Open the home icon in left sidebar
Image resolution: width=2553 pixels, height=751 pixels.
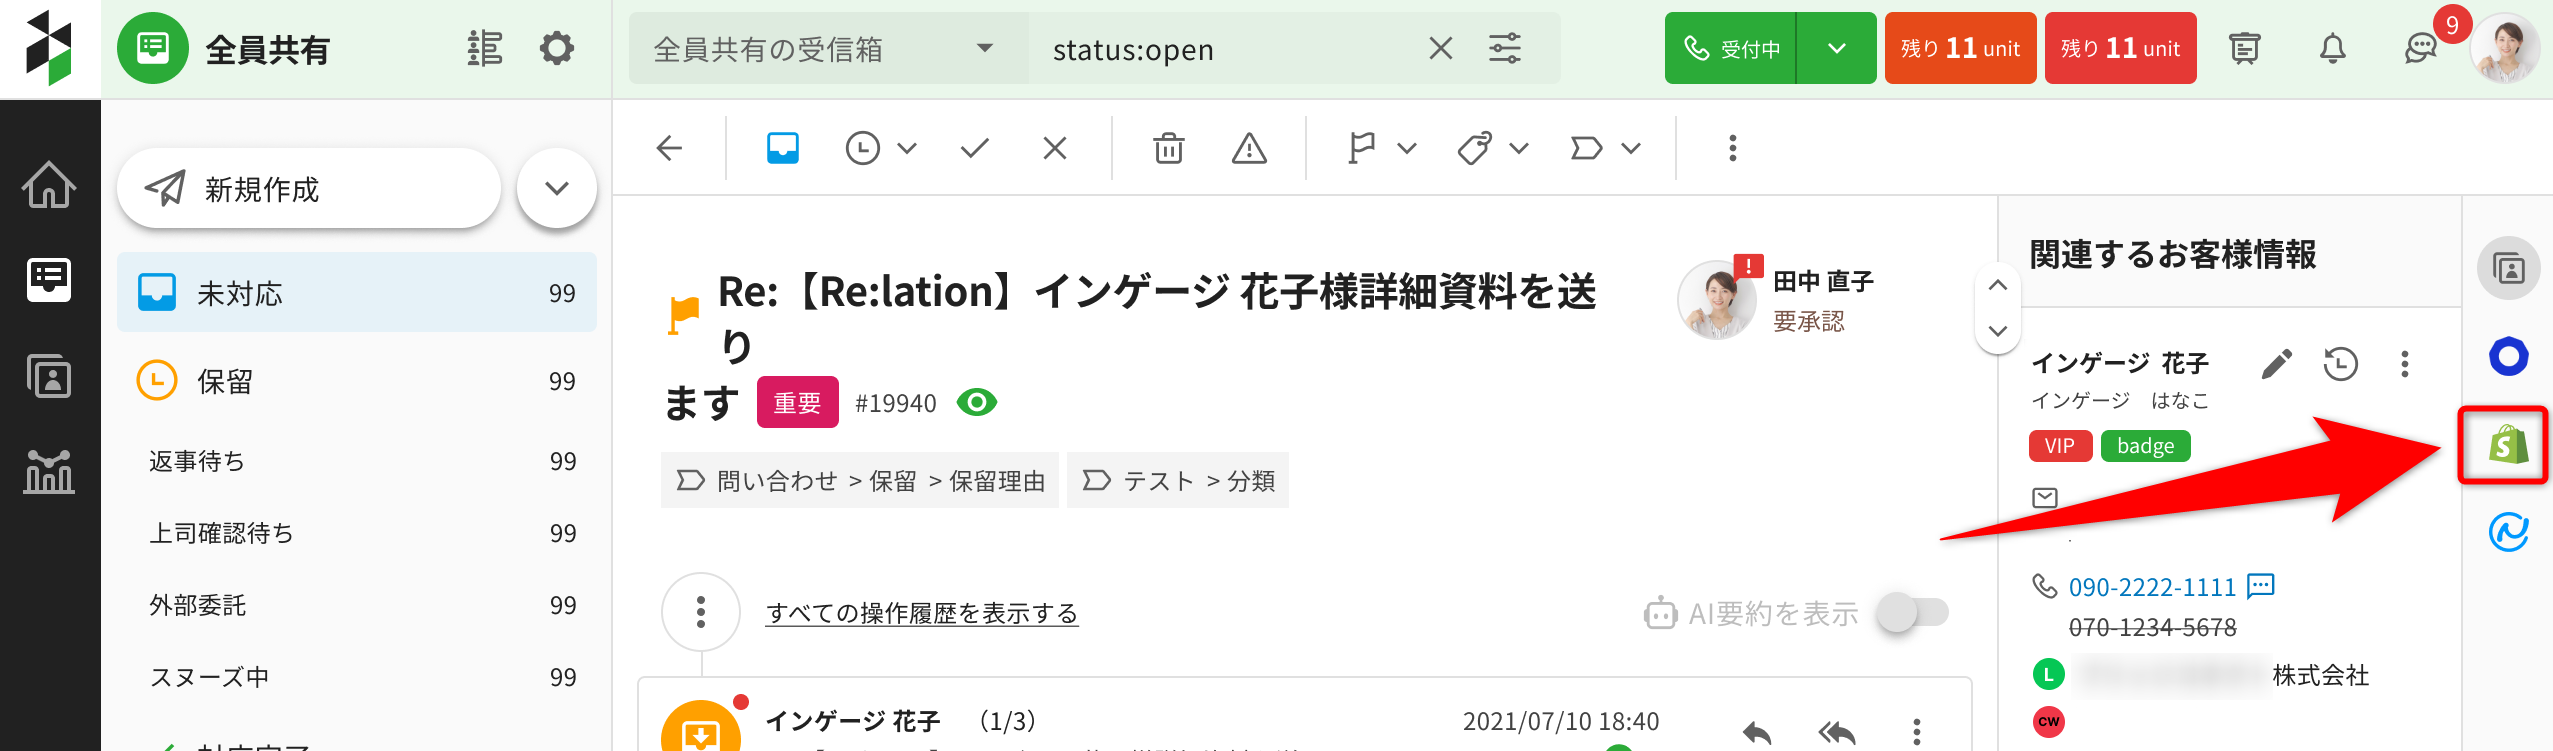[49, 185]
